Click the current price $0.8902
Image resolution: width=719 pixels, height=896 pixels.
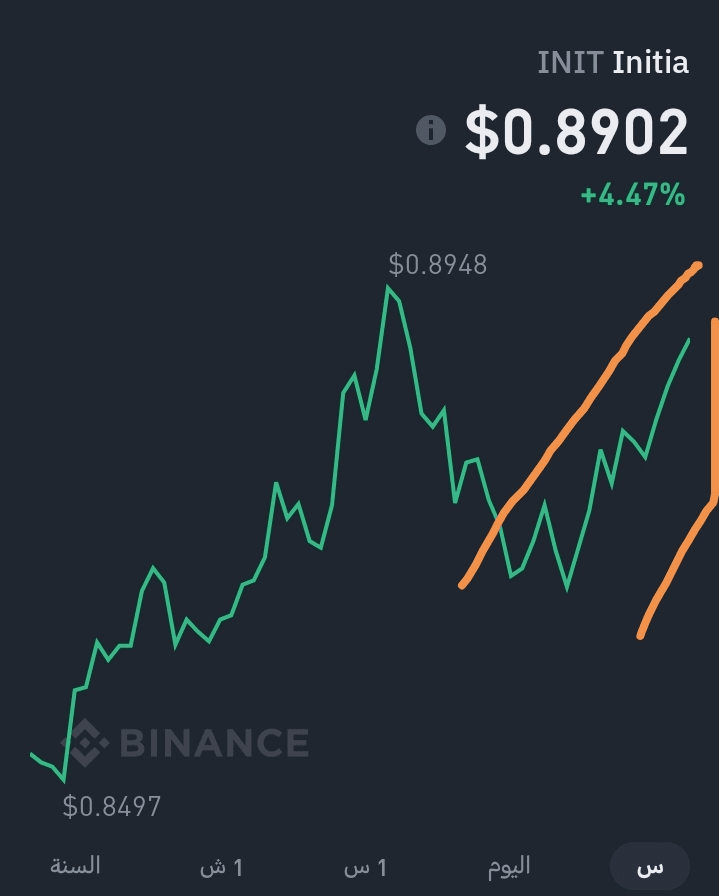(577, 131)
